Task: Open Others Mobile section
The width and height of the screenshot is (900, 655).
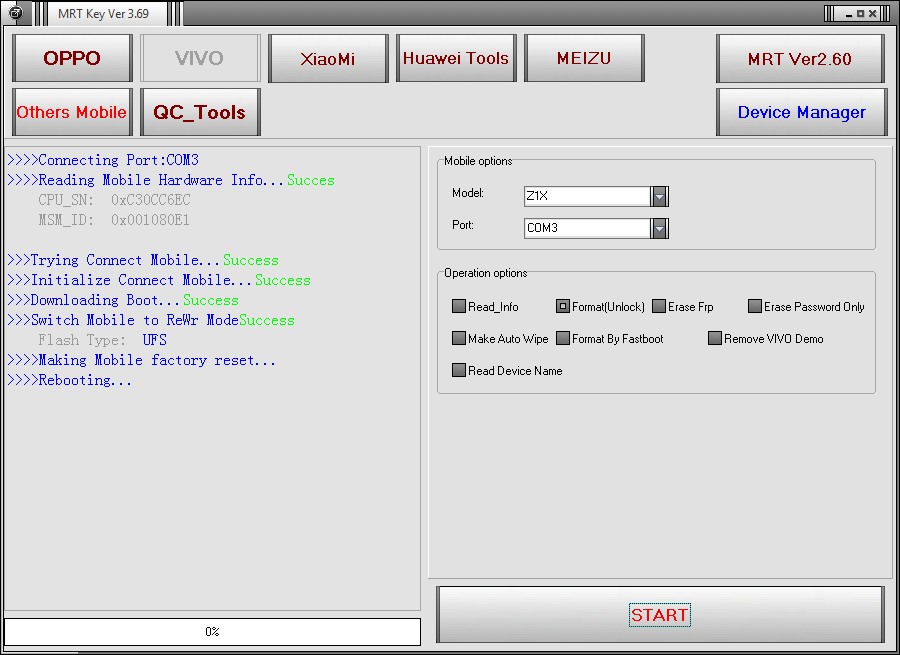Action: click(x=72, y=112)
